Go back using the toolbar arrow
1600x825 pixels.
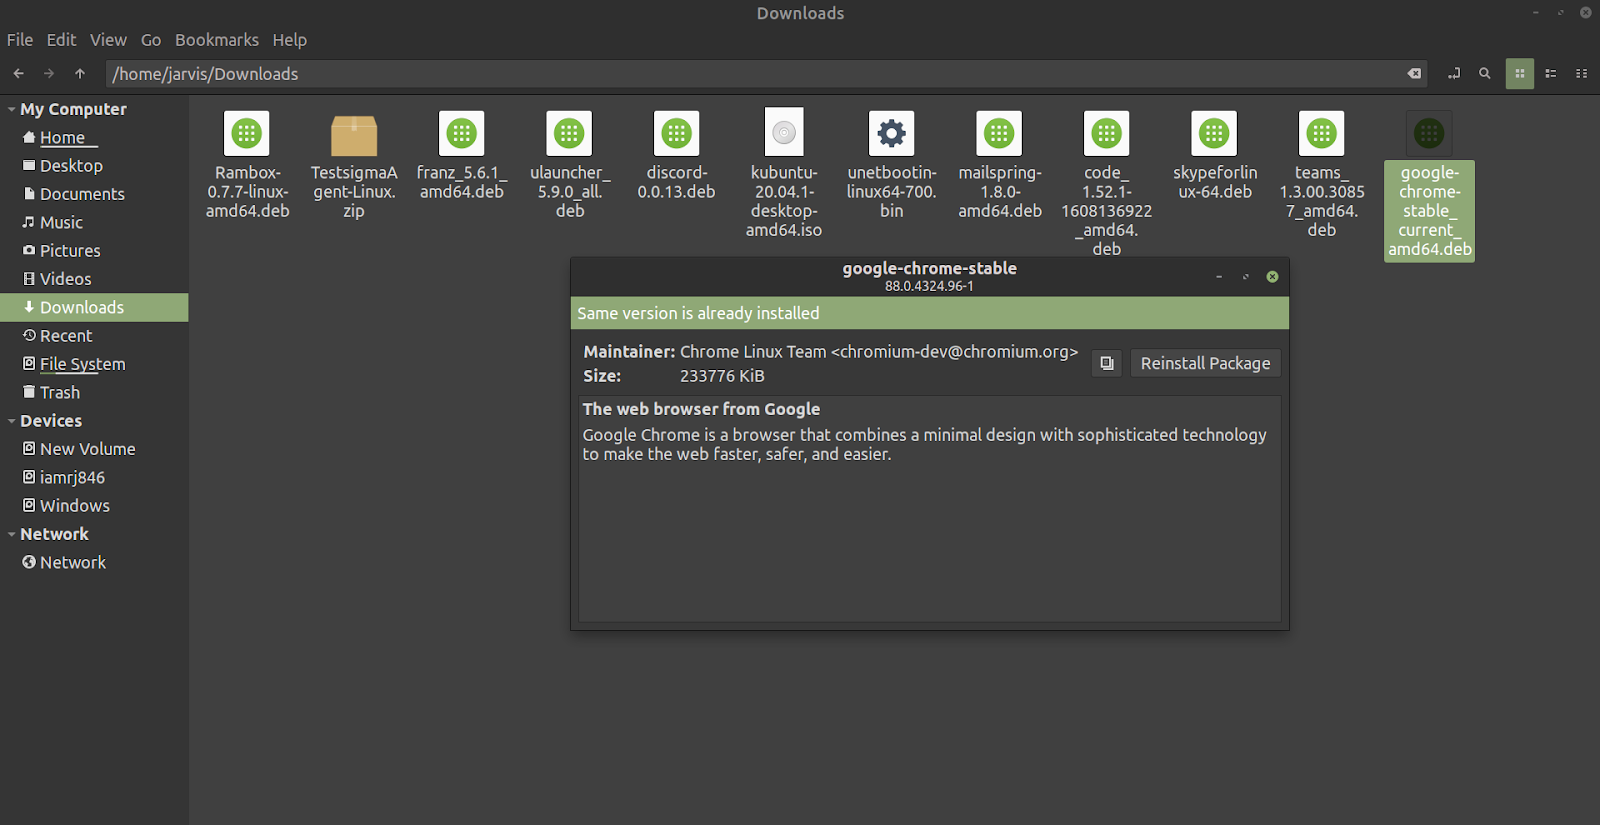click(19, 73)
